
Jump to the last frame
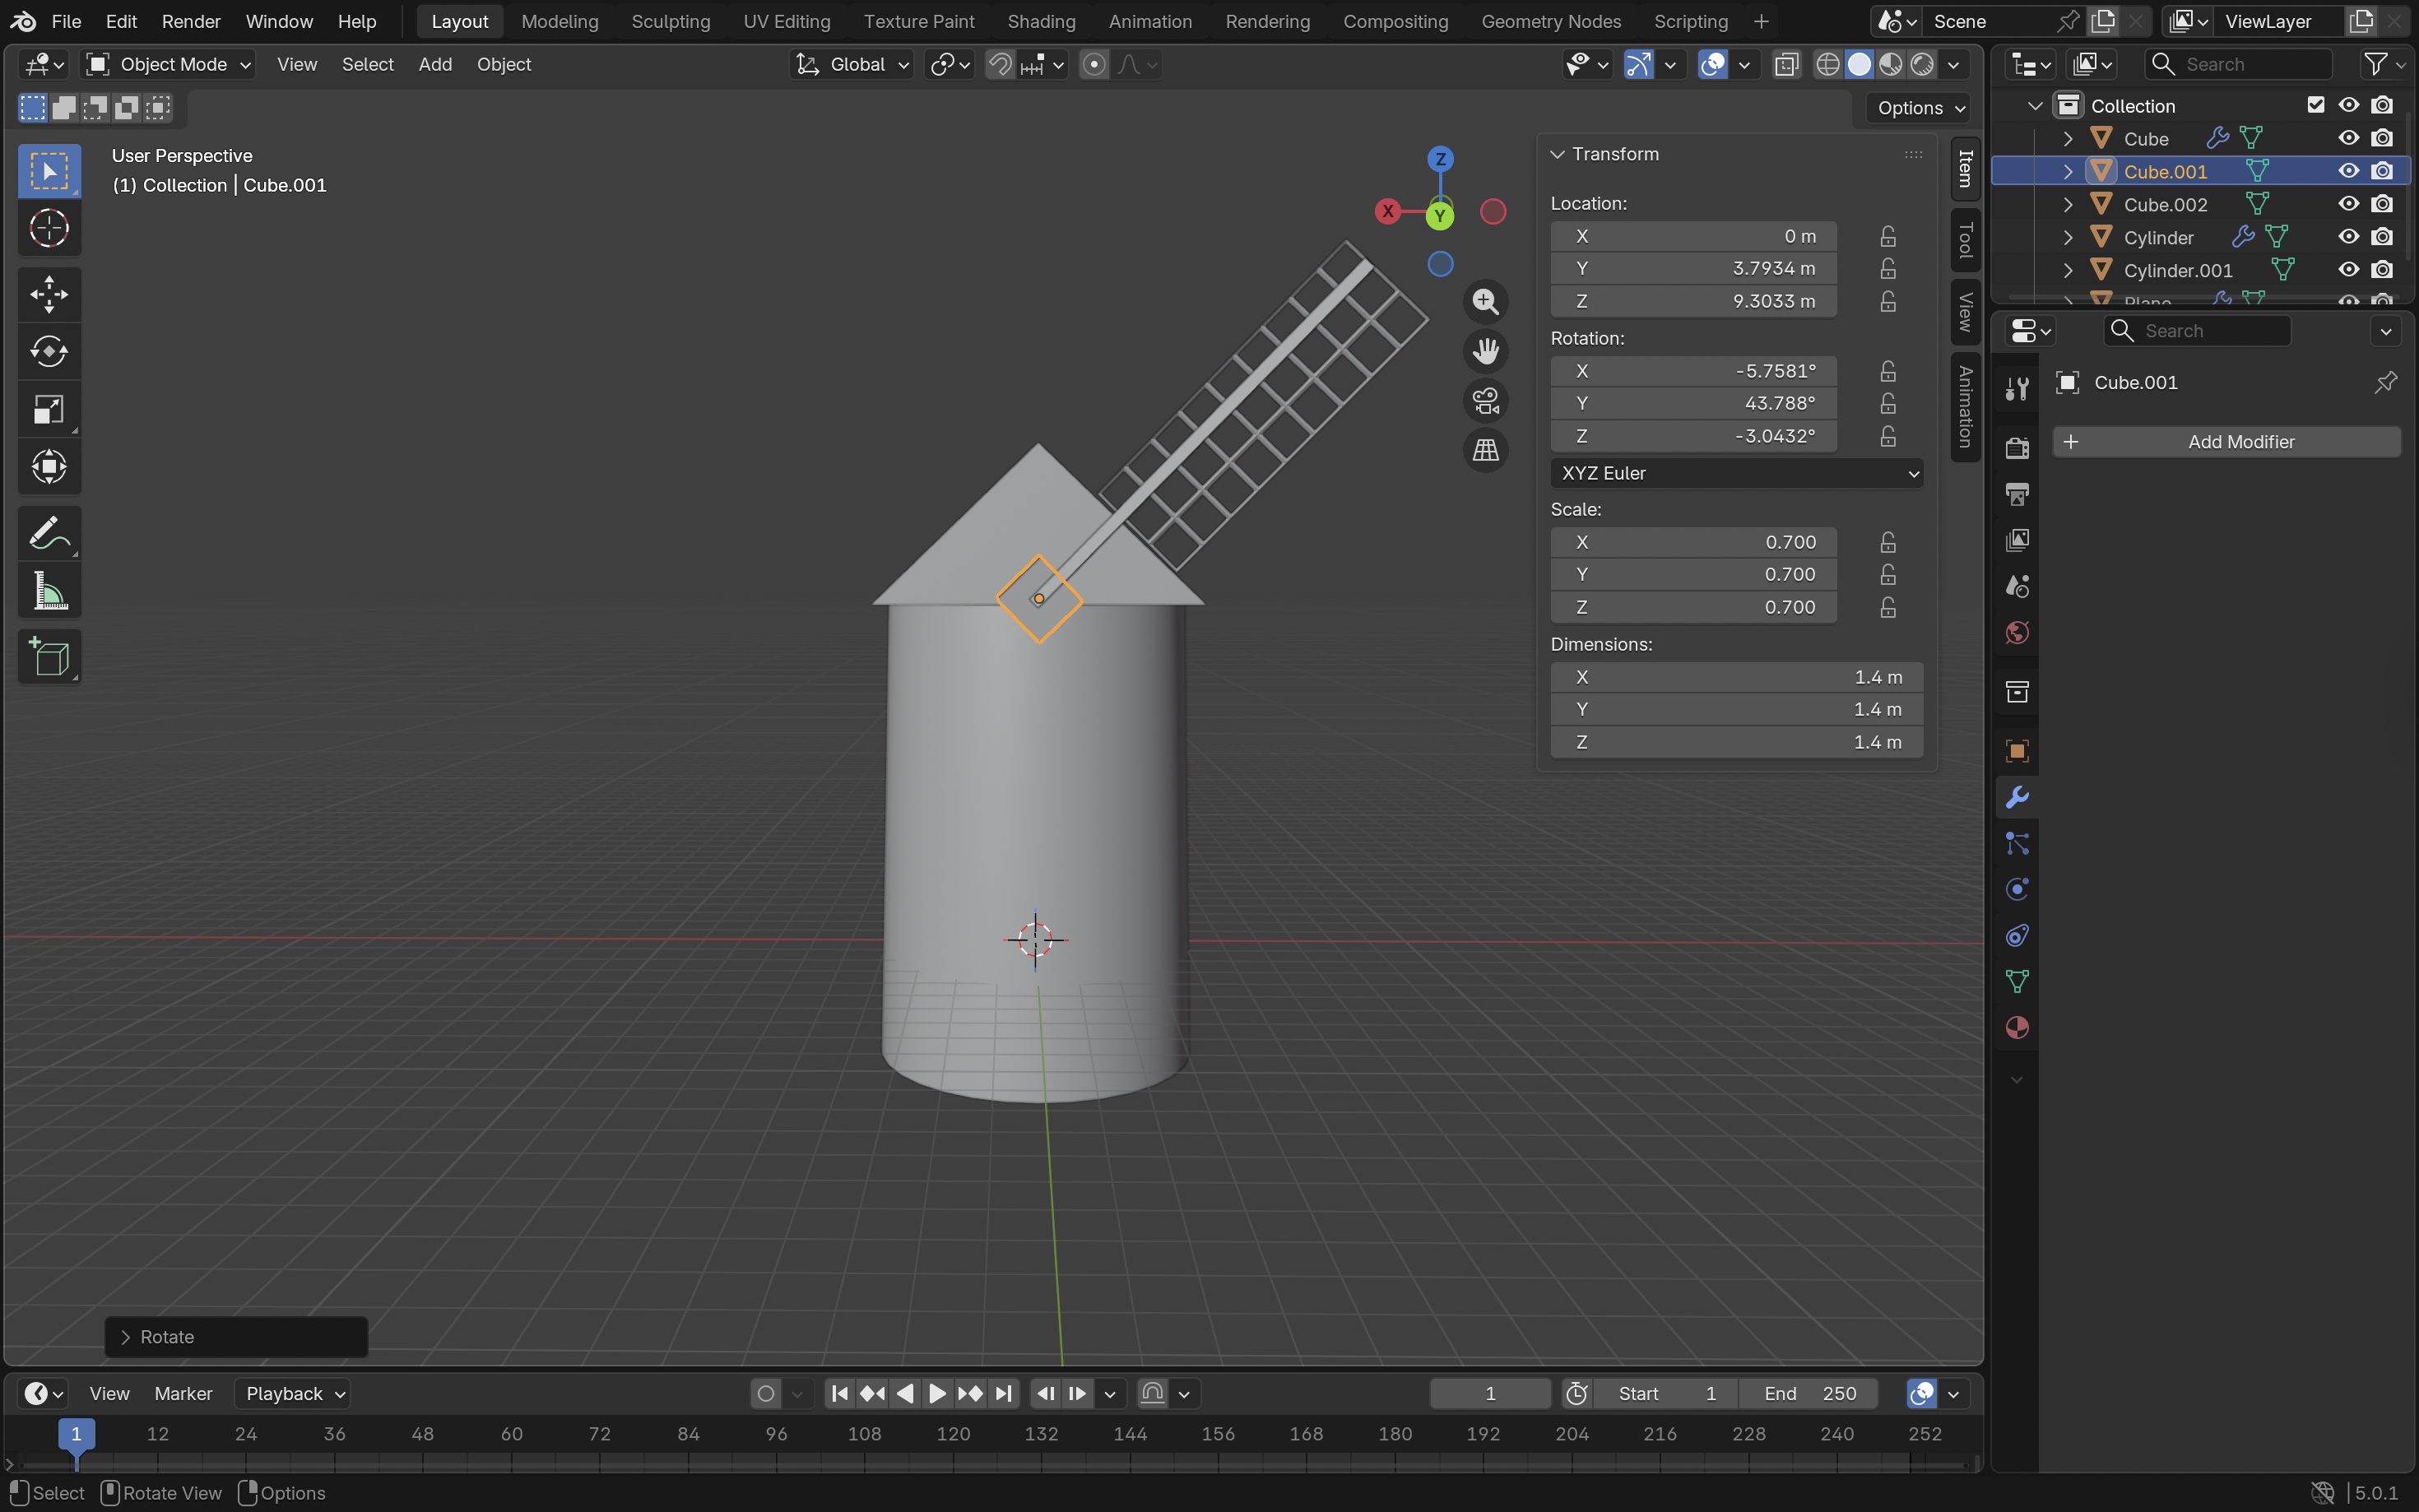(1004, 1393)
